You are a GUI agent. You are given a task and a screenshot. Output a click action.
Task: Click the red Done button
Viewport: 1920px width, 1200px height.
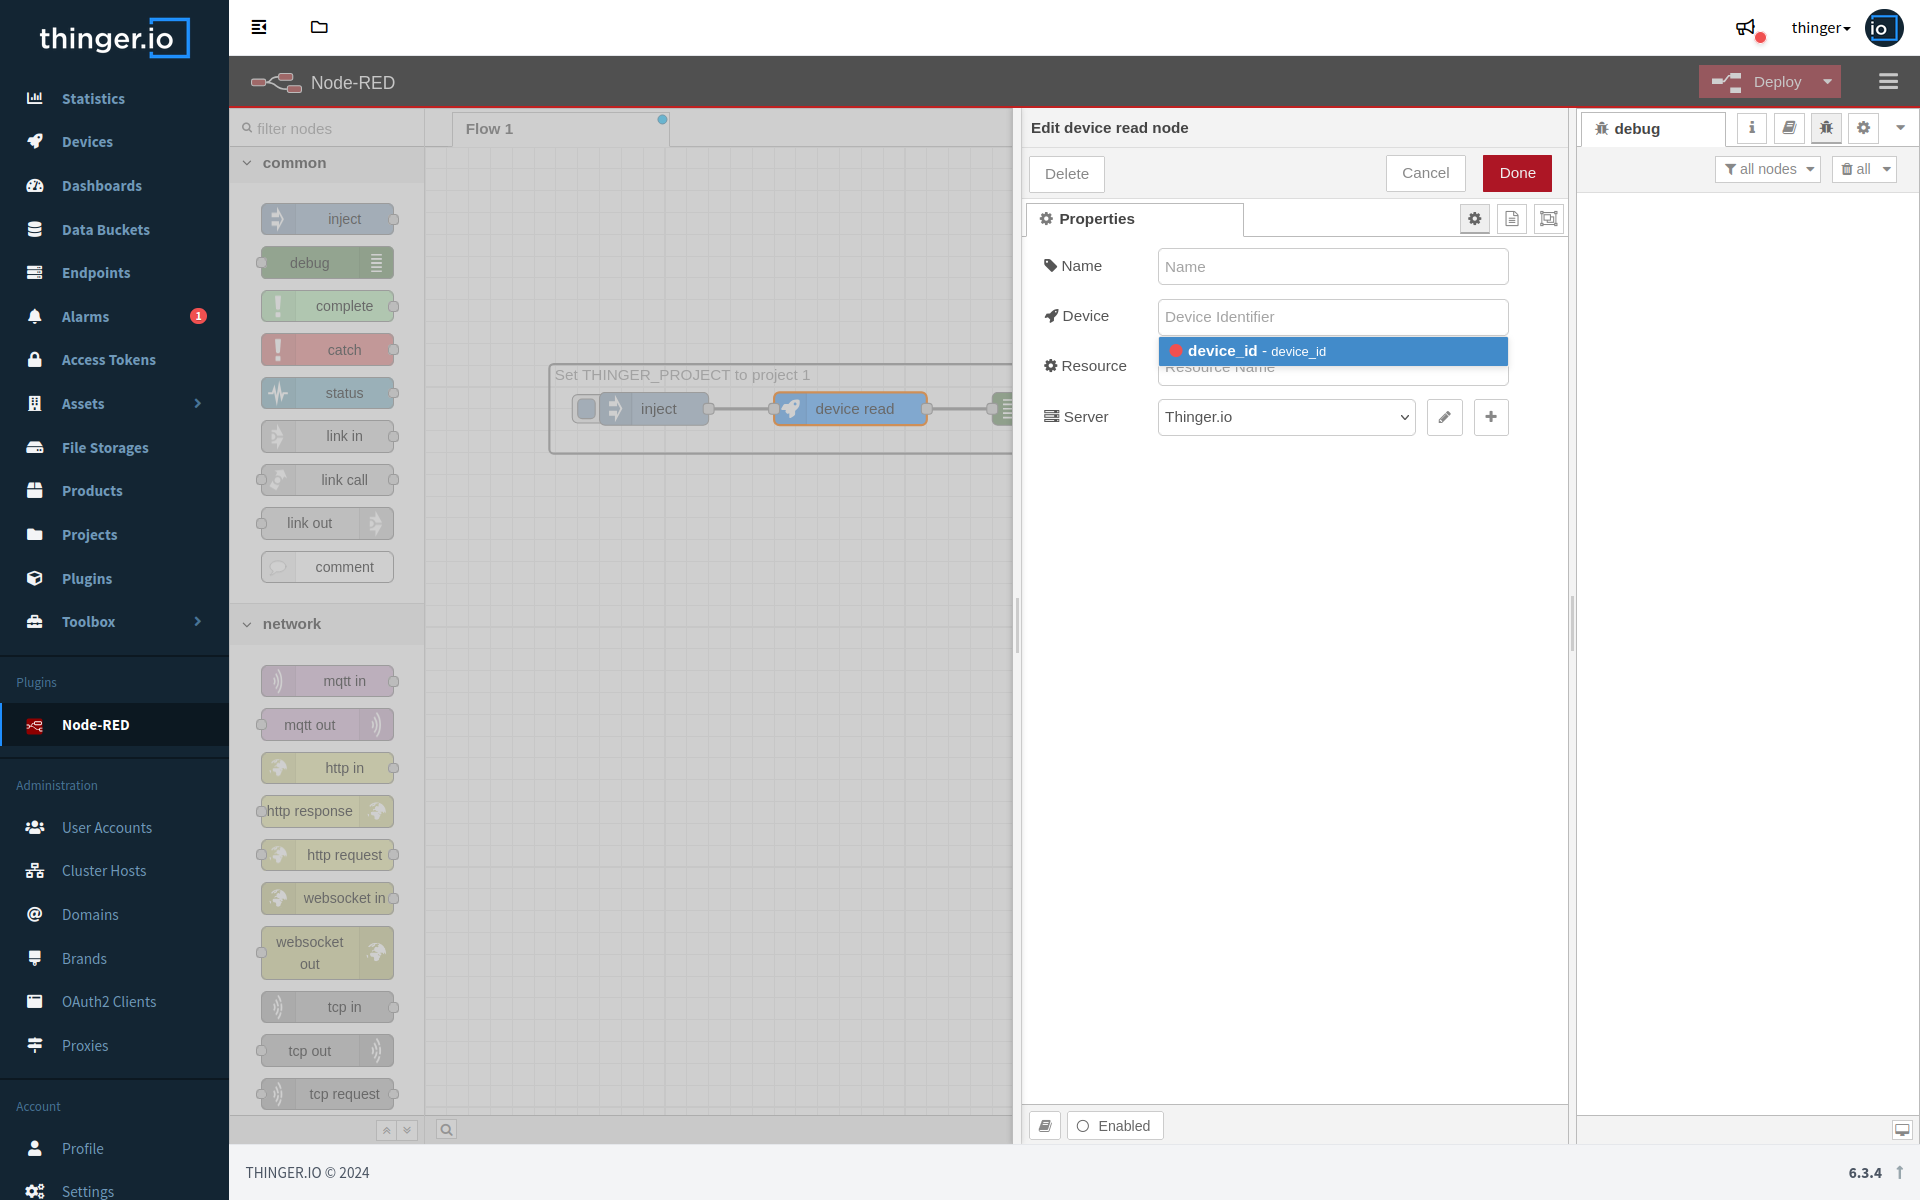click(1516, 173)
